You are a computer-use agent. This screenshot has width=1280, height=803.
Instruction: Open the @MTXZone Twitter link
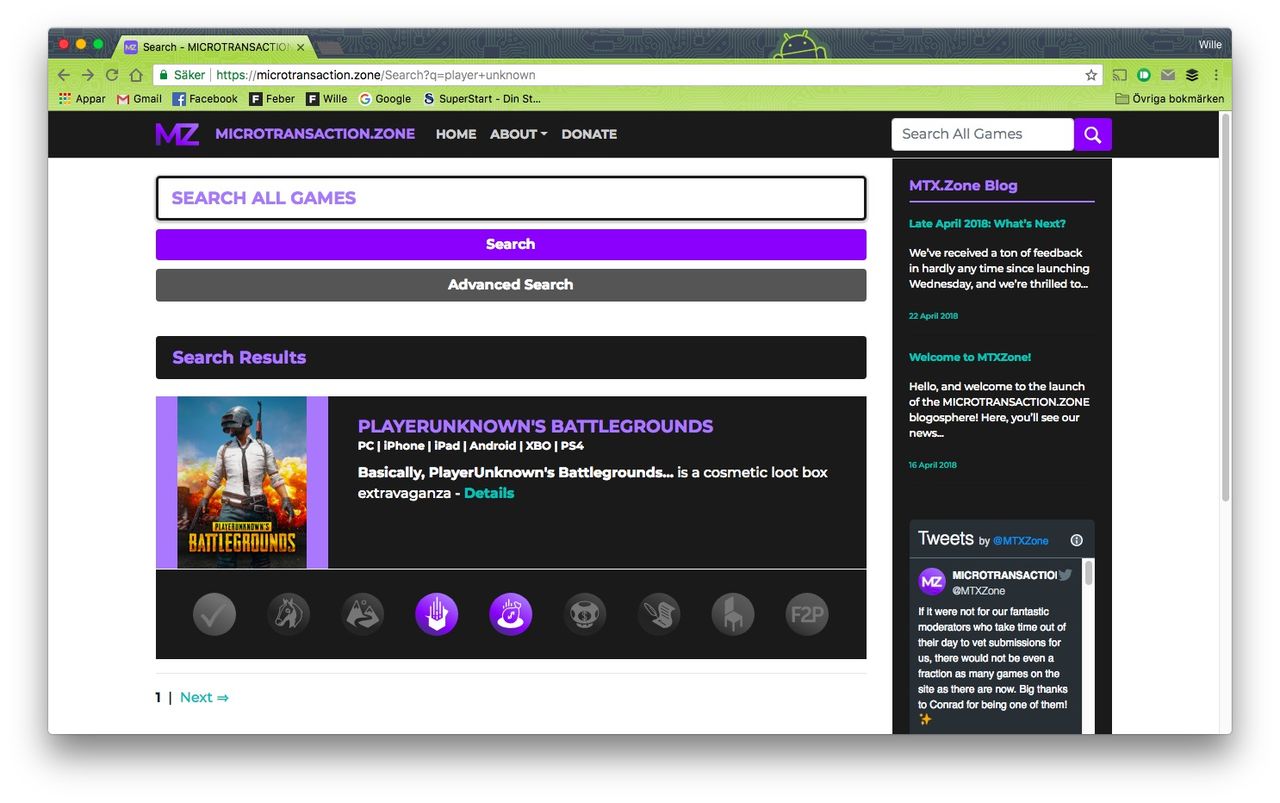(x=1021, y=541)
